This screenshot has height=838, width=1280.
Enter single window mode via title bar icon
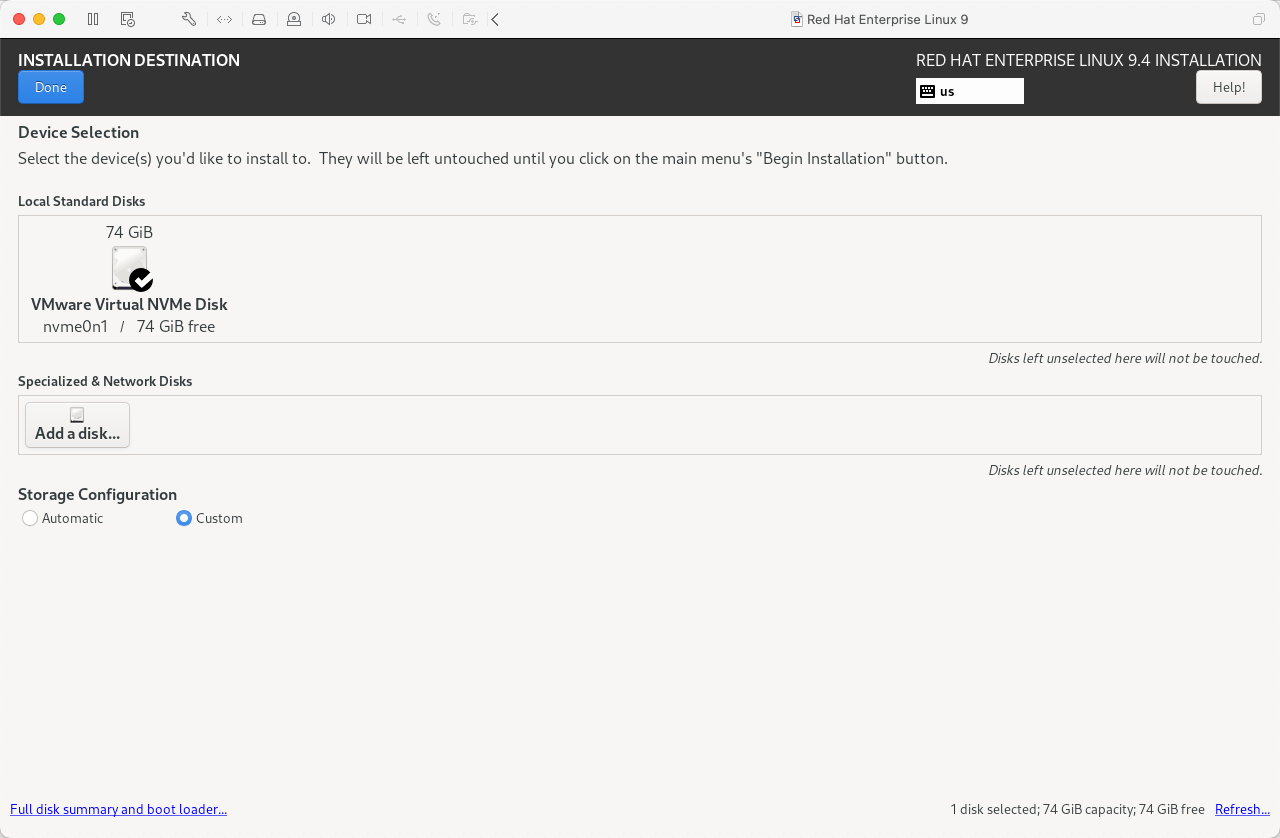pos(1258,19)
